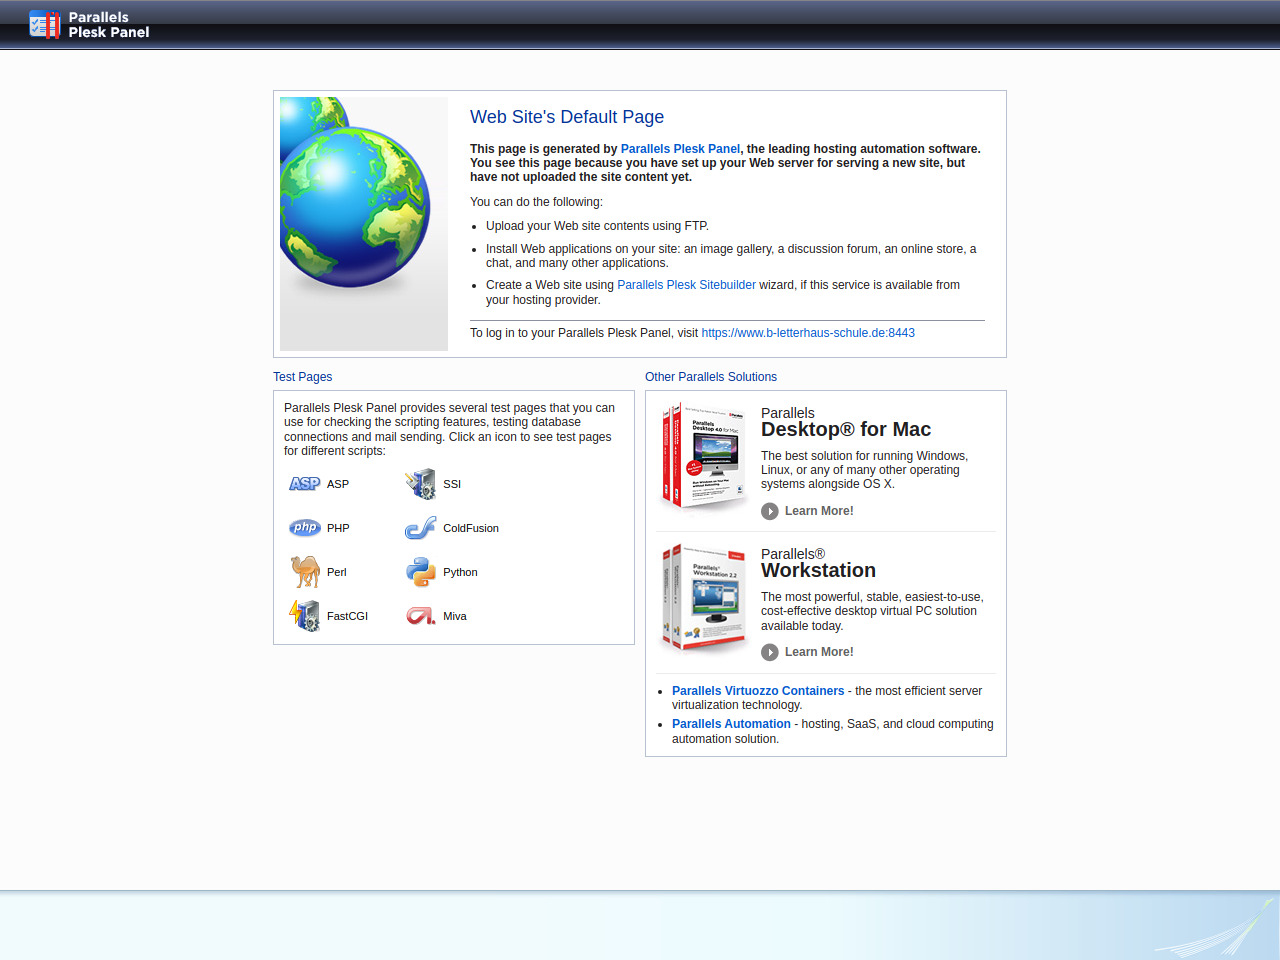
Task: Follow the Parallels Plesk Sitebuilder link
Action: [686, 285]
